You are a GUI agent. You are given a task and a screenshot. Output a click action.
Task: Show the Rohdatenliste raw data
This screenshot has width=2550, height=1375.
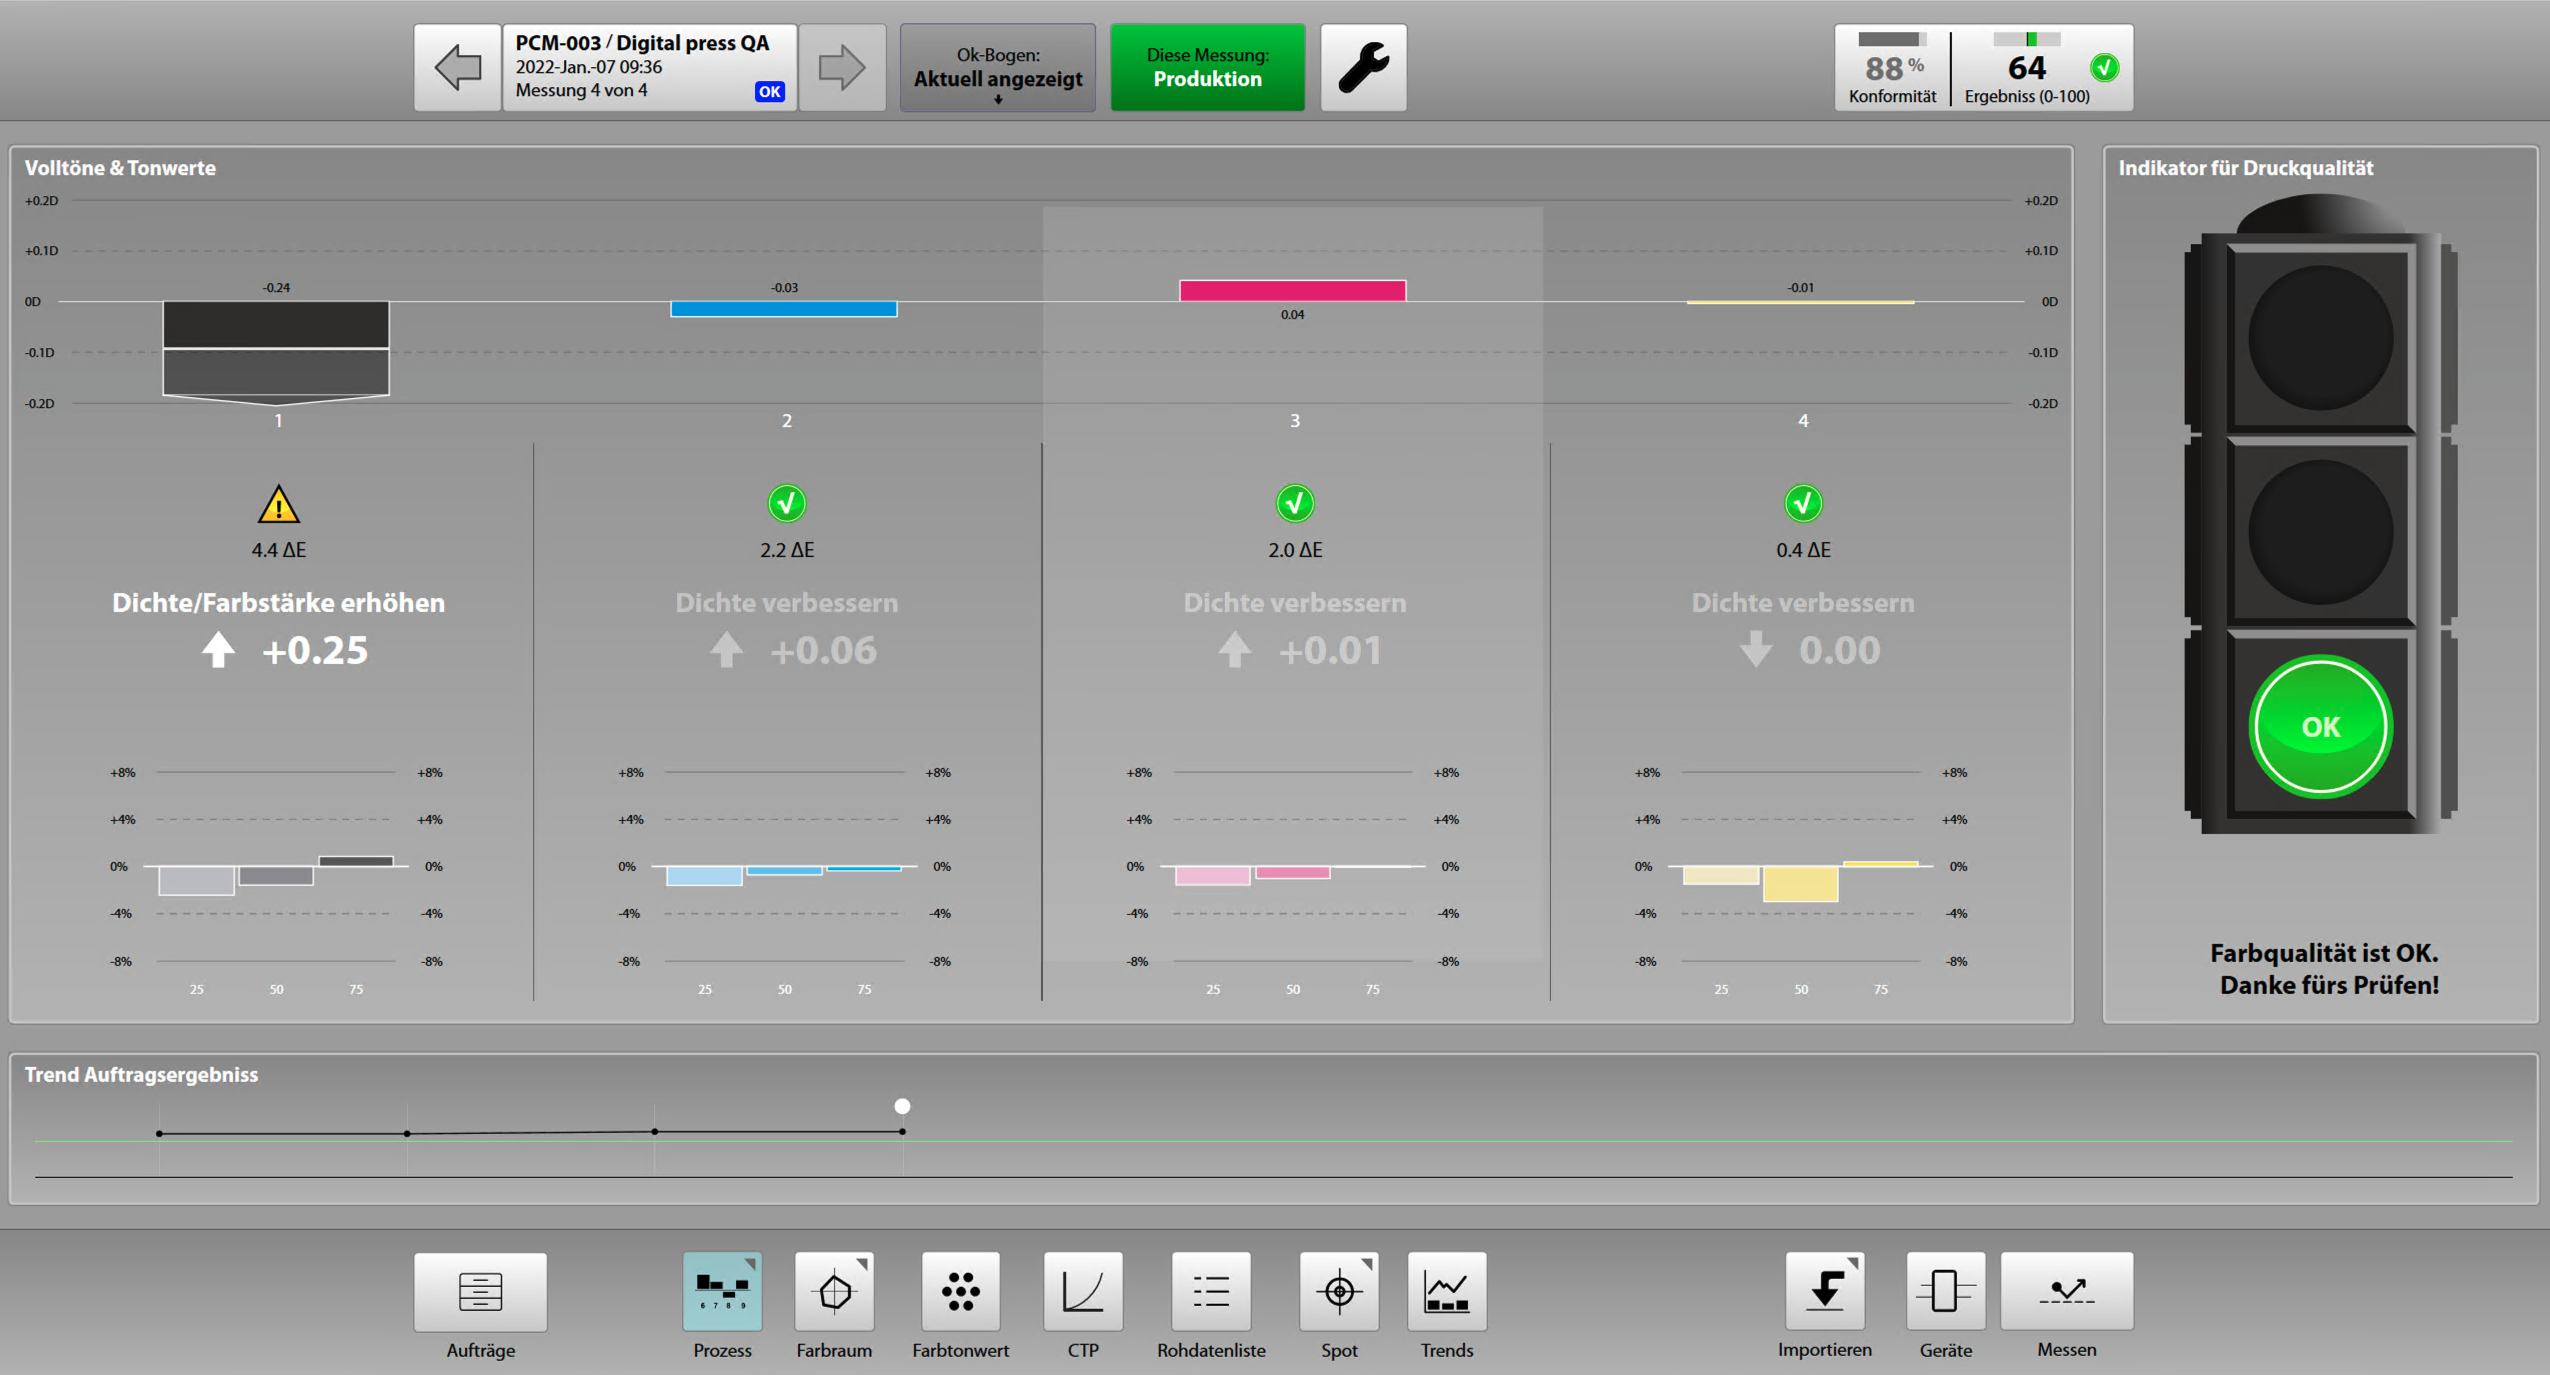point(1210,1291)
